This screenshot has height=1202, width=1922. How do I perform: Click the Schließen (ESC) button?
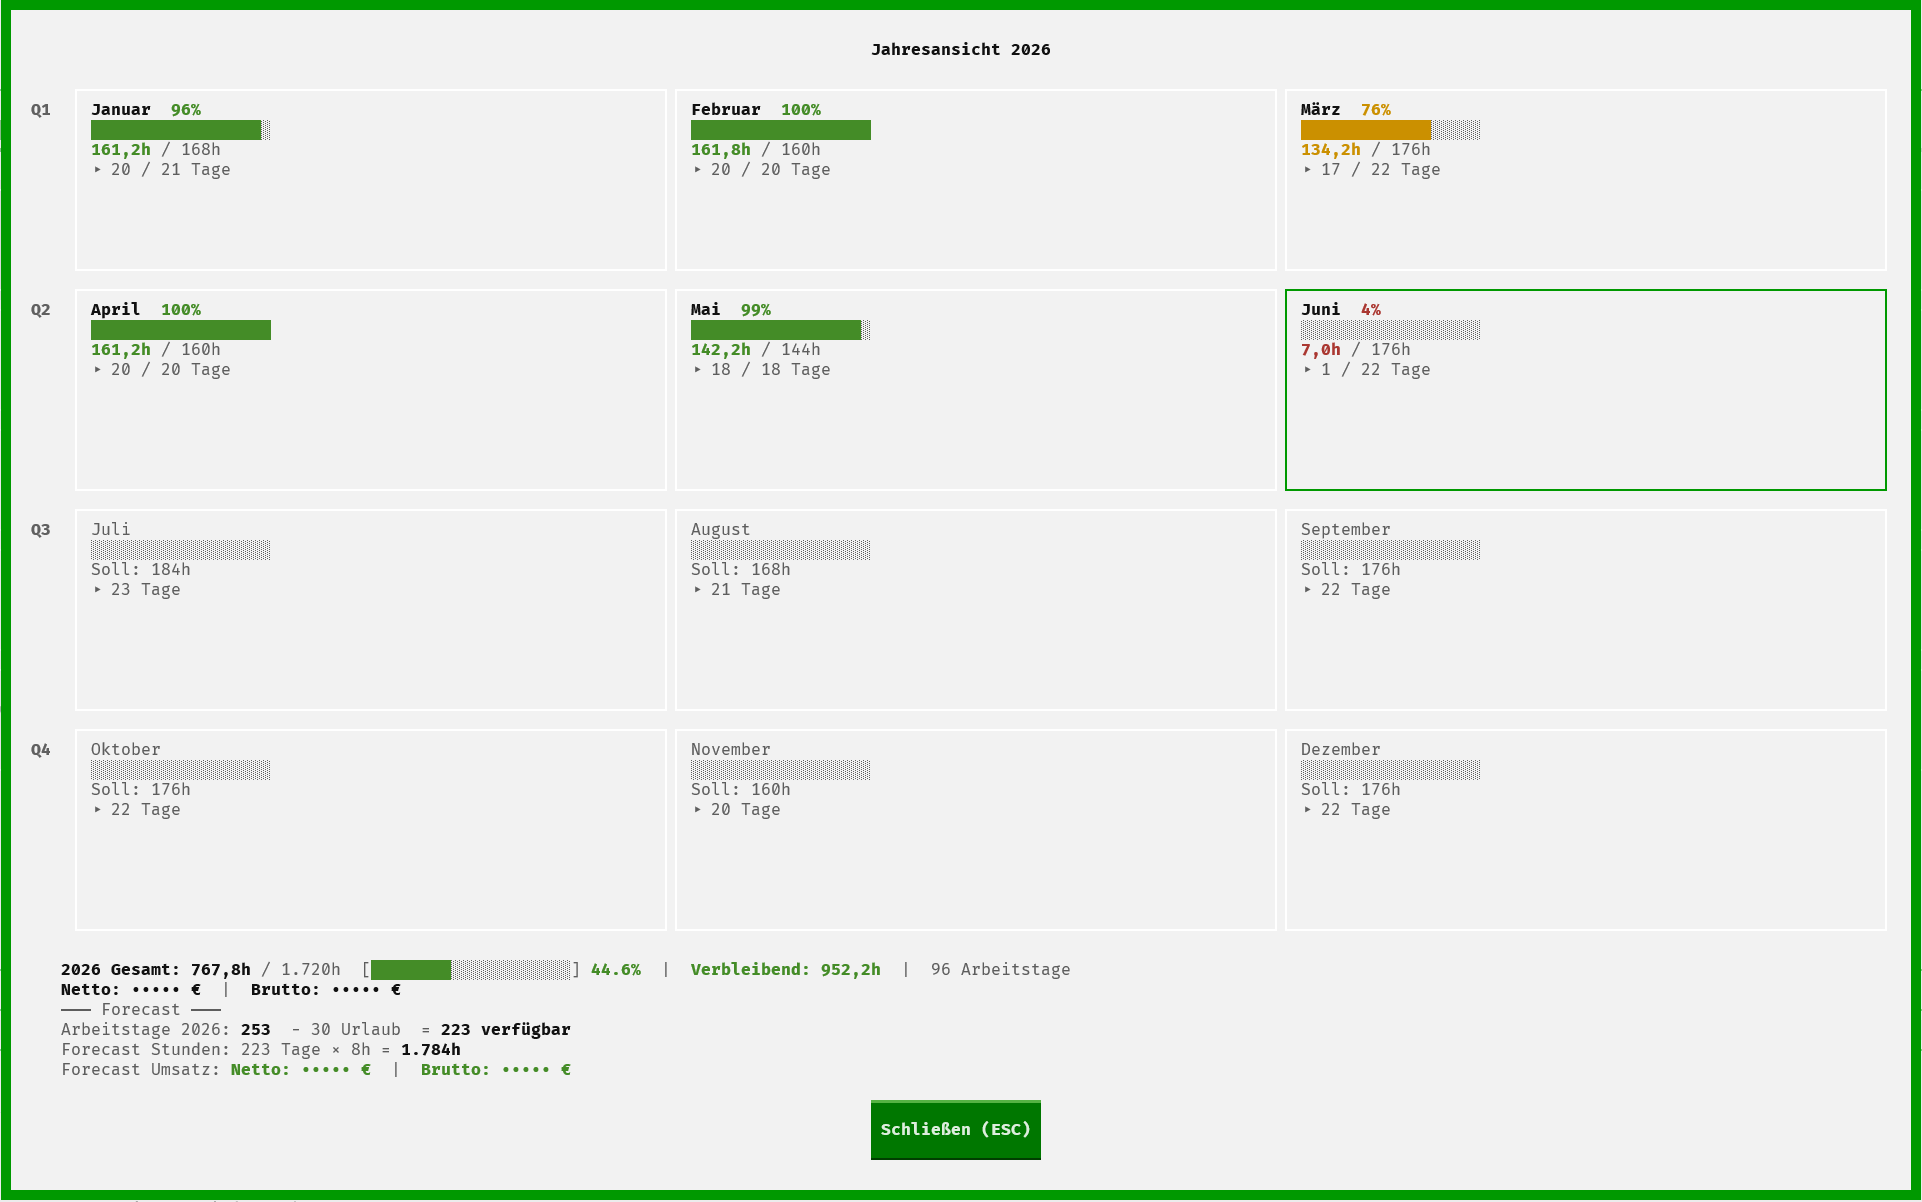(955, 1130)
